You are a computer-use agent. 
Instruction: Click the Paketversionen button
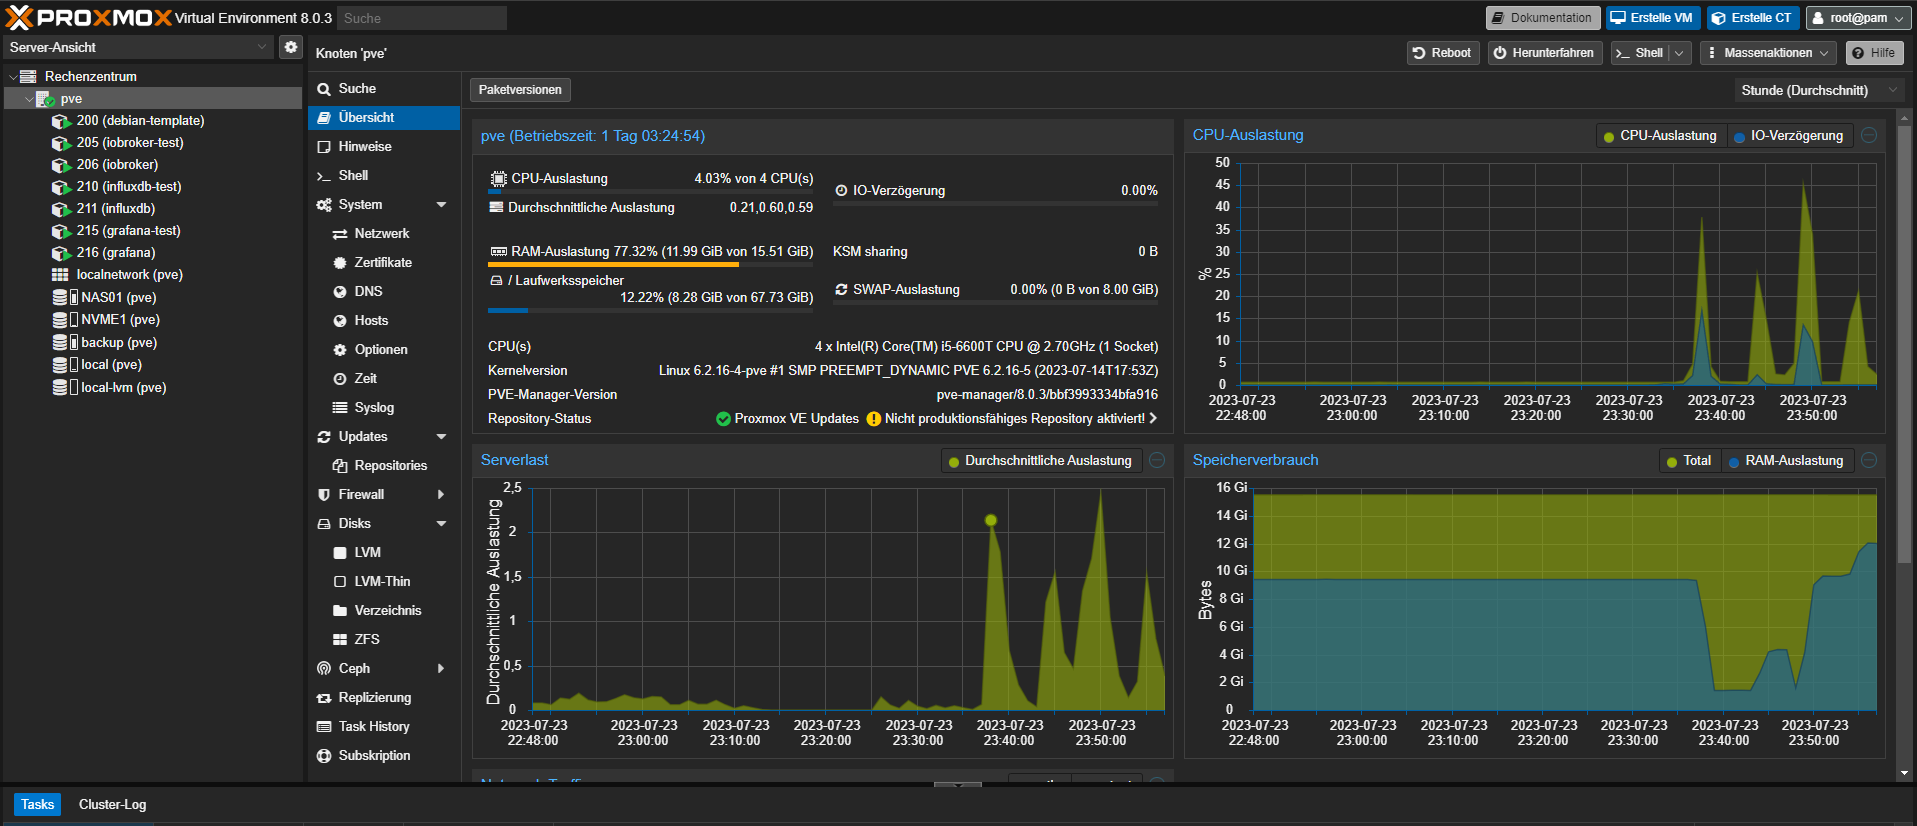tap(520, 90)
